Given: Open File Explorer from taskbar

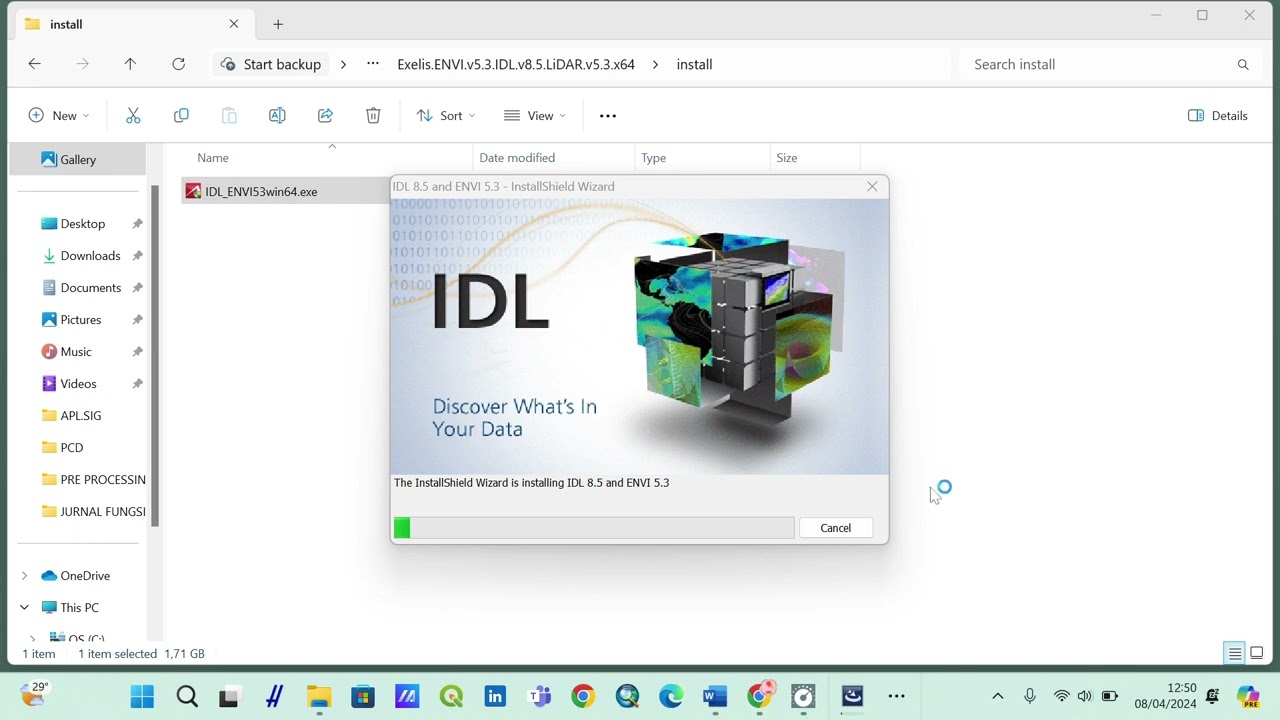Looking at the screenshot, I should pyautogui.click(x=318, y=696).
